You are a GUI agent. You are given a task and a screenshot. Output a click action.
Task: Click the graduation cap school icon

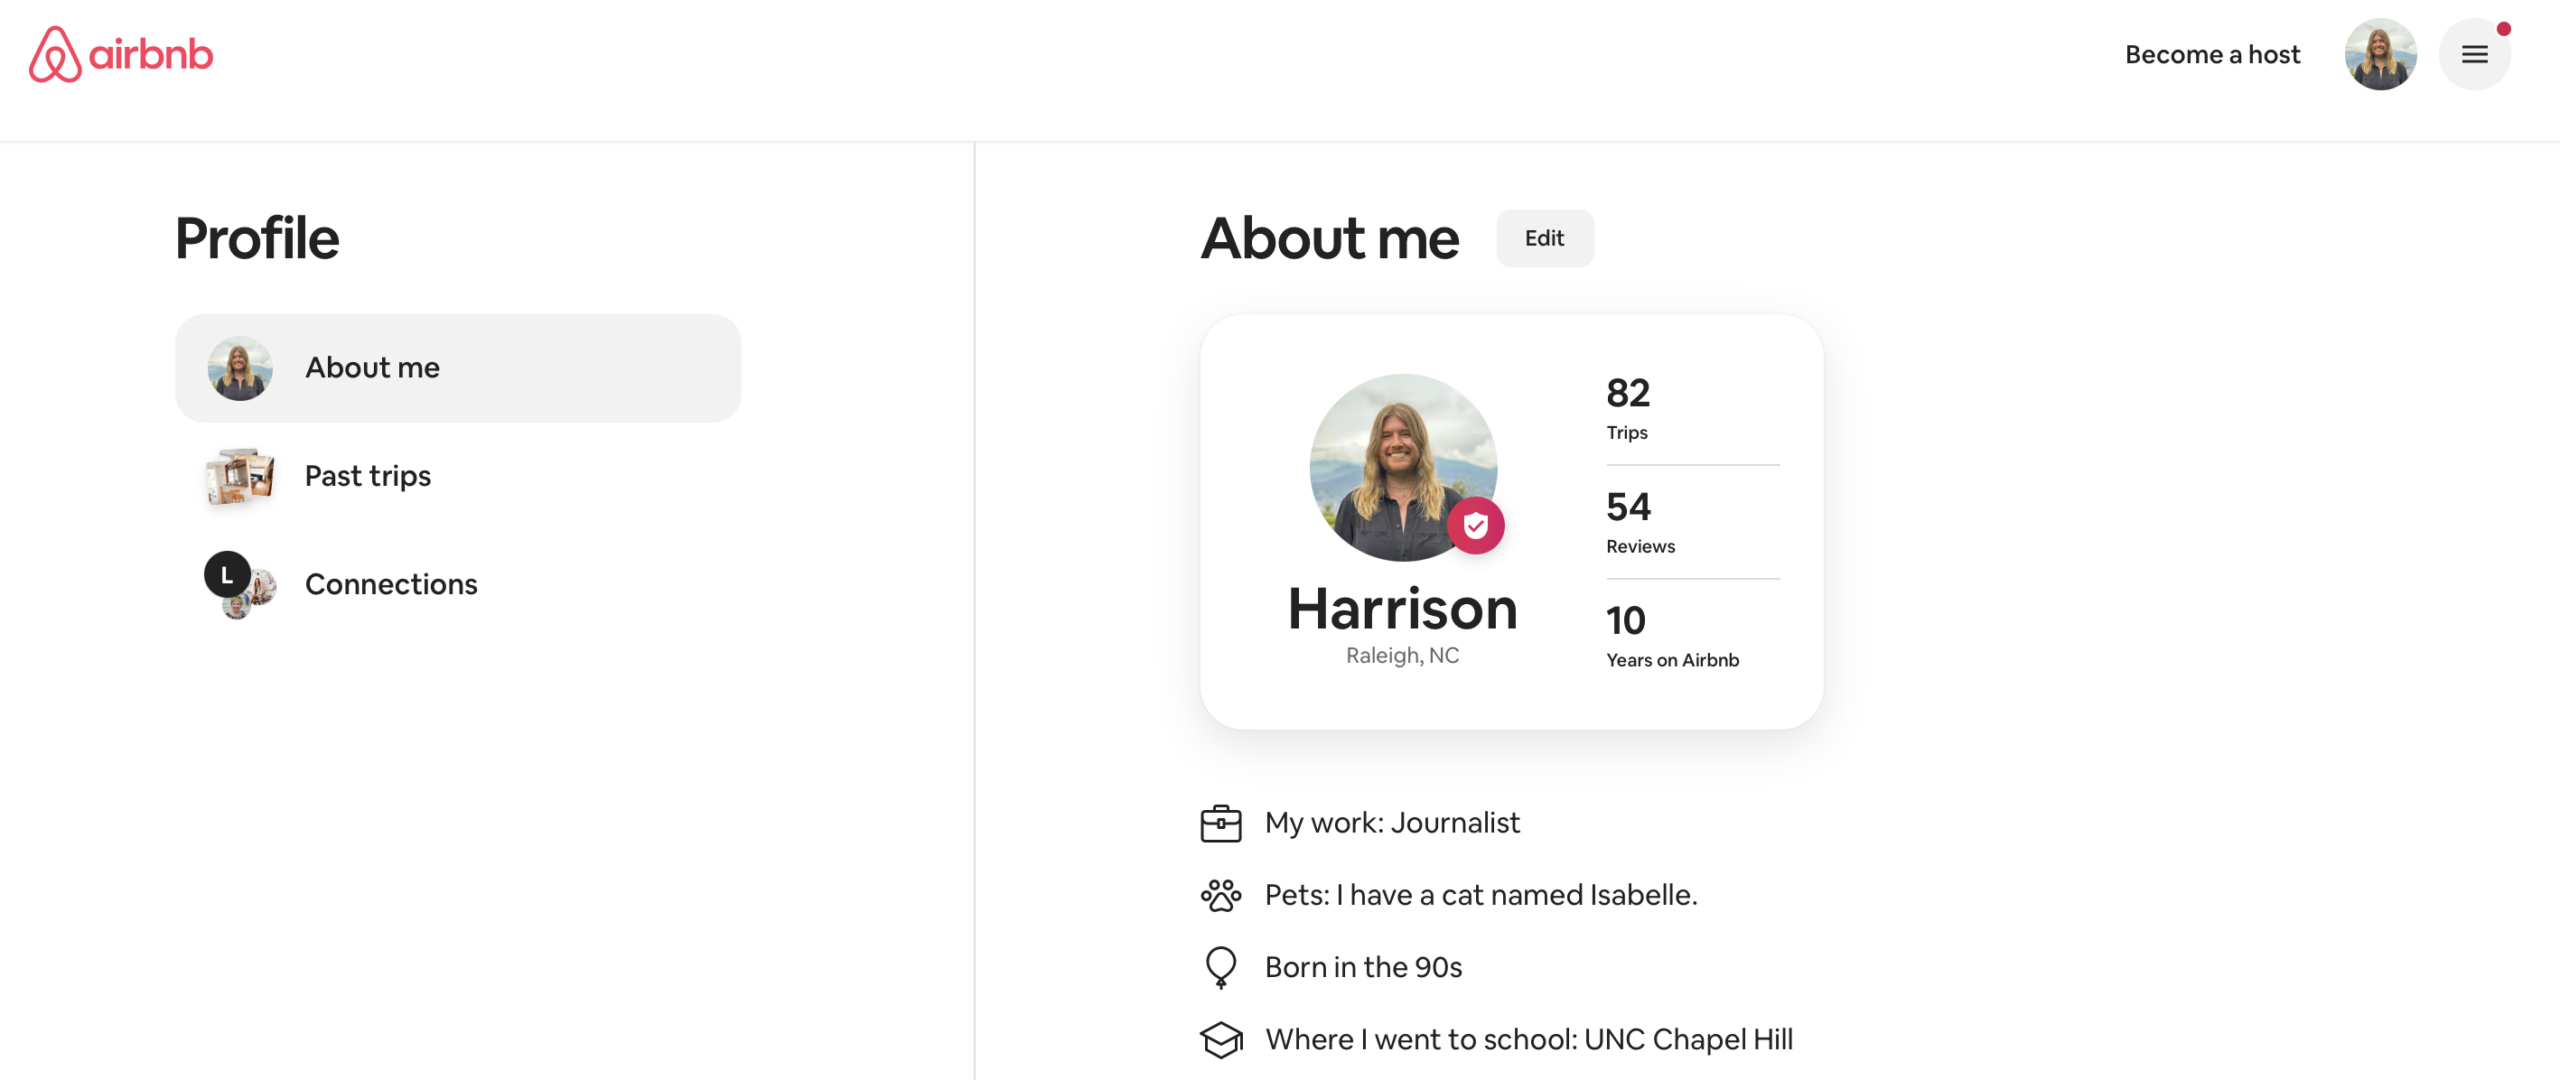(1221, 1040)
